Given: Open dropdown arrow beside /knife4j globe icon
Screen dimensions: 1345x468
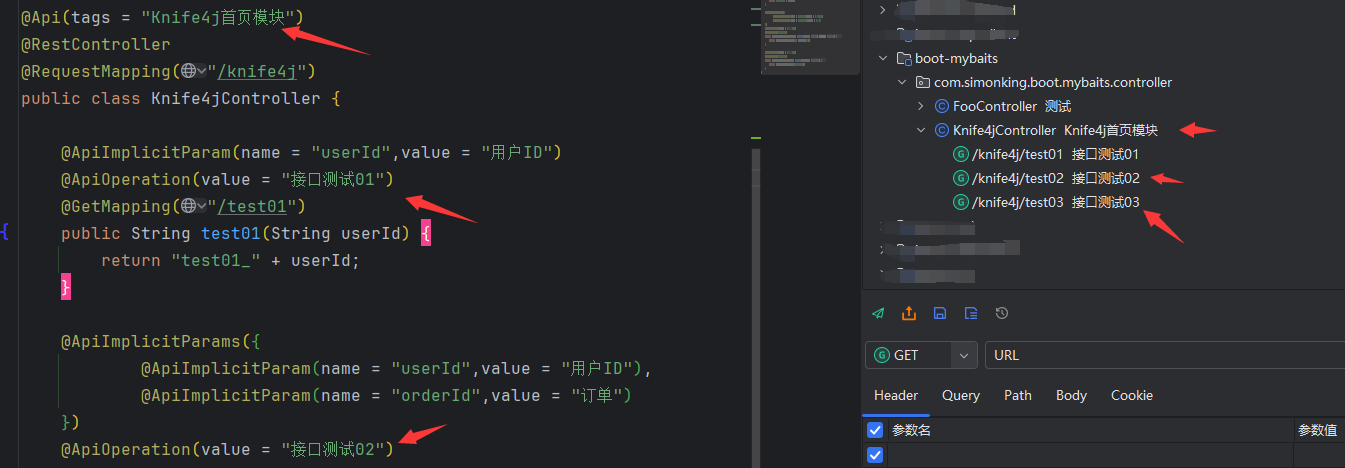Looking at the screenshot, I should 202,71.
